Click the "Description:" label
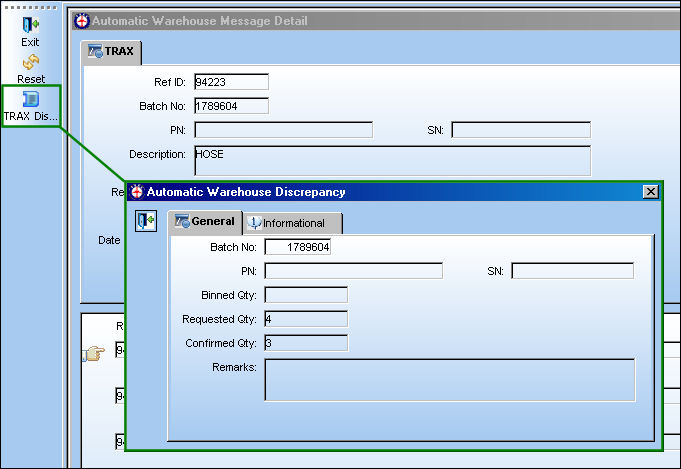Screen dimensions: 681x469 157,154
